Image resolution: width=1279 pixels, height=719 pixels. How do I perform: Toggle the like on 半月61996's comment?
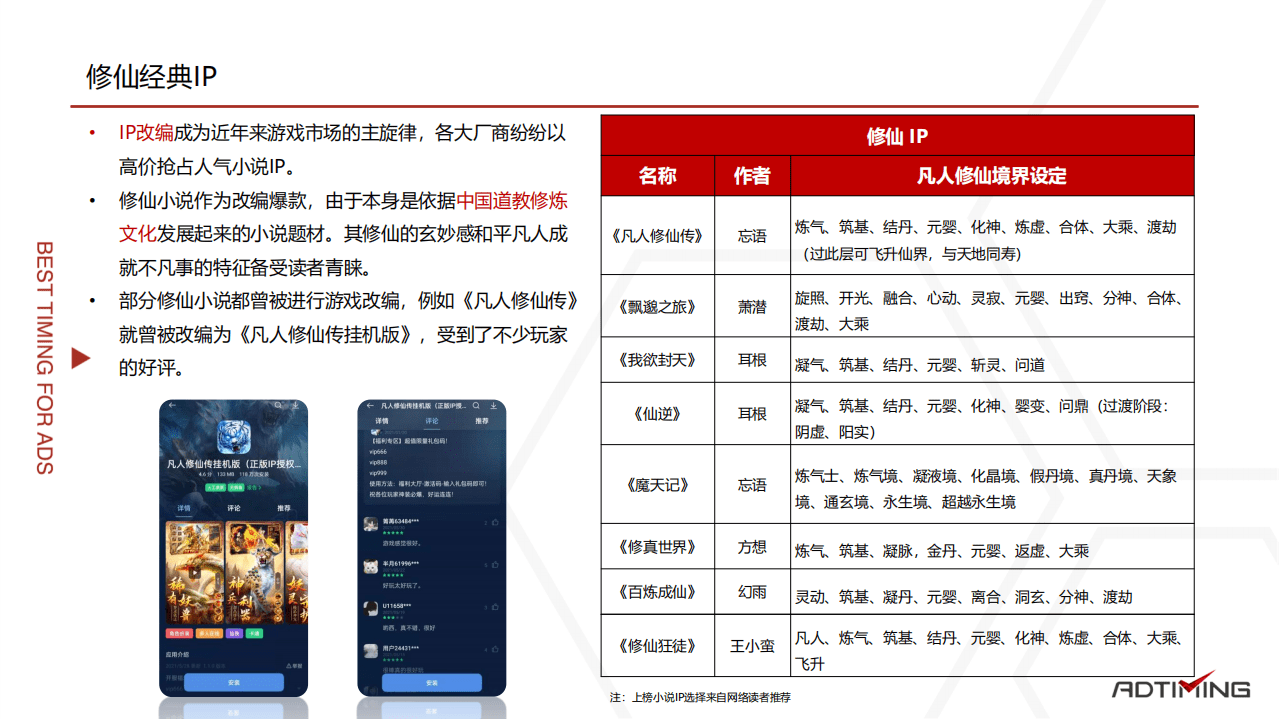pos(493,565)
